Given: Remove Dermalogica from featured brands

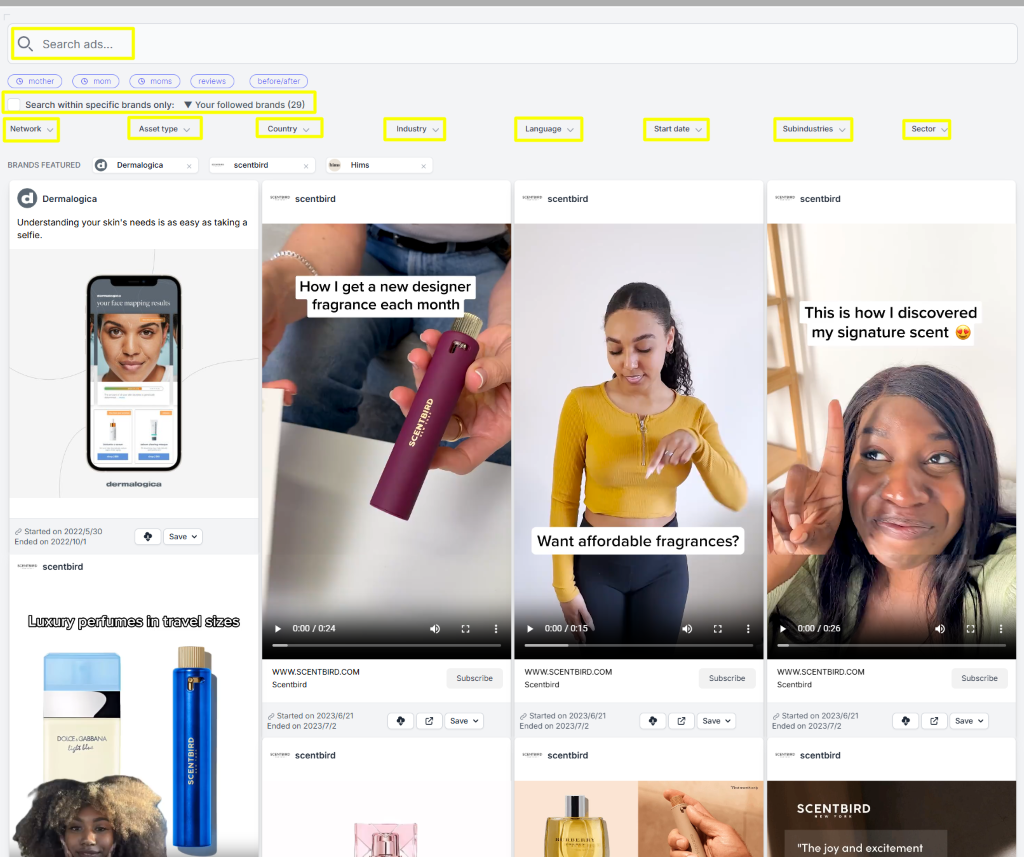Looking at the screenshot, I should pos(189,166).
